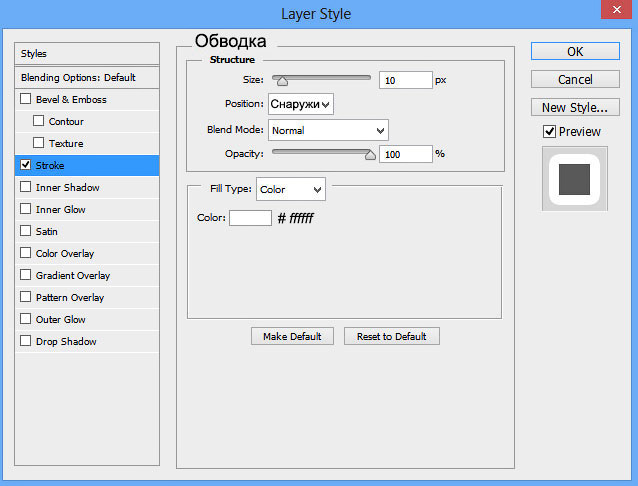Viewport: 638px width, 486px height.
Task: Select the Contour label
Action: [x=66, y=122]
